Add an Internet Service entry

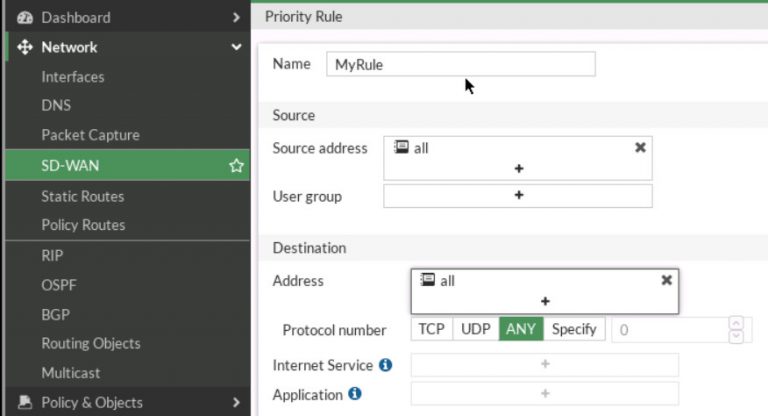(x=545, y=365)
